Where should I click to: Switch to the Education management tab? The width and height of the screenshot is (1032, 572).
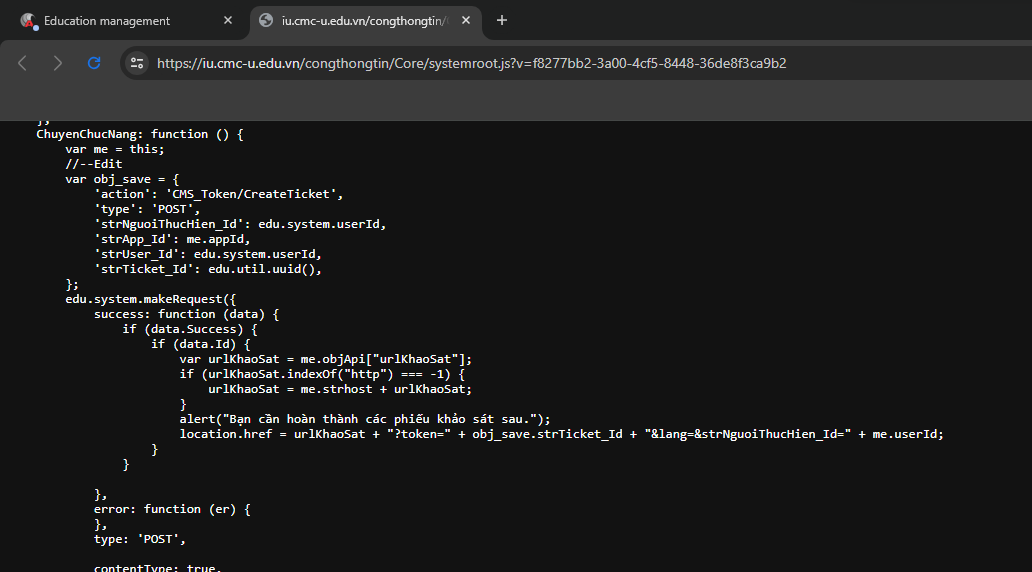[x=107, y=21]
